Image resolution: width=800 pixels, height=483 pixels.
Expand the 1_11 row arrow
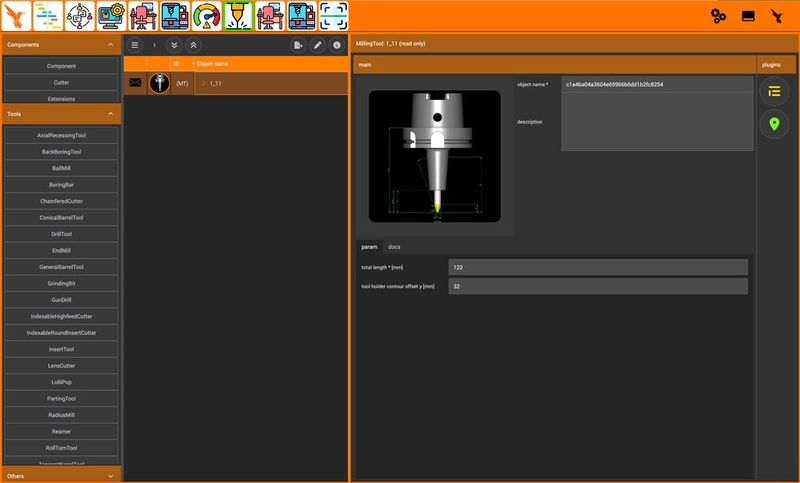click(x=204, y=83)
